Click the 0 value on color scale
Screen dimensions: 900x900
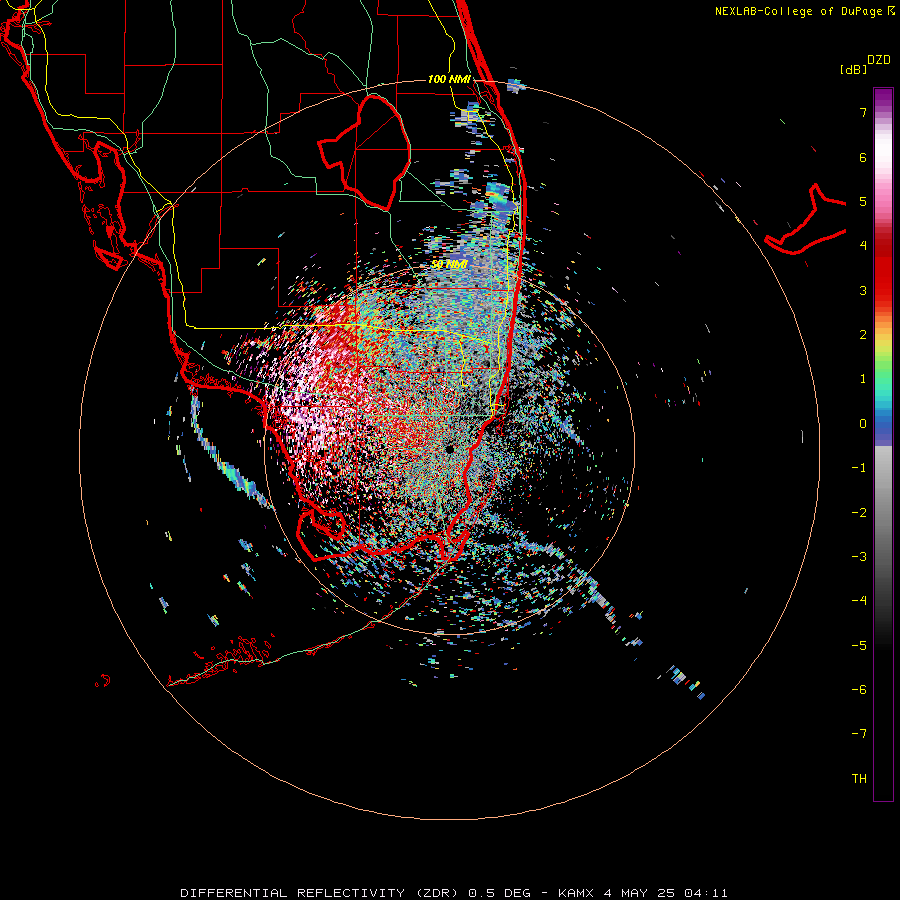pyautogui.click(x=863, y=424)
